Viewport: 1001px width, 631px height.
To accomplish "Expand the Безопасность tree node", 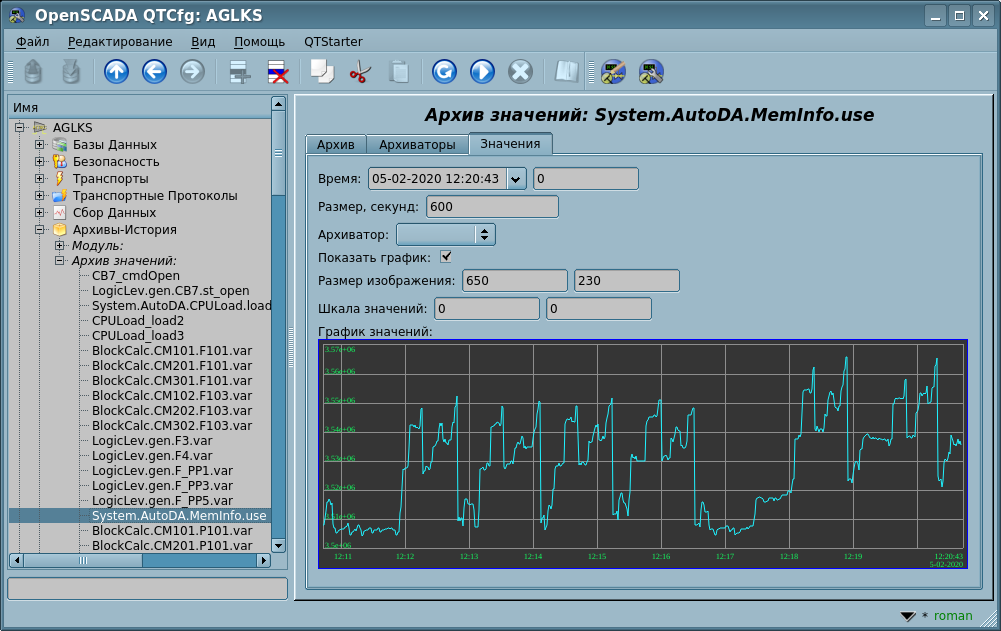I will [39, 162].
